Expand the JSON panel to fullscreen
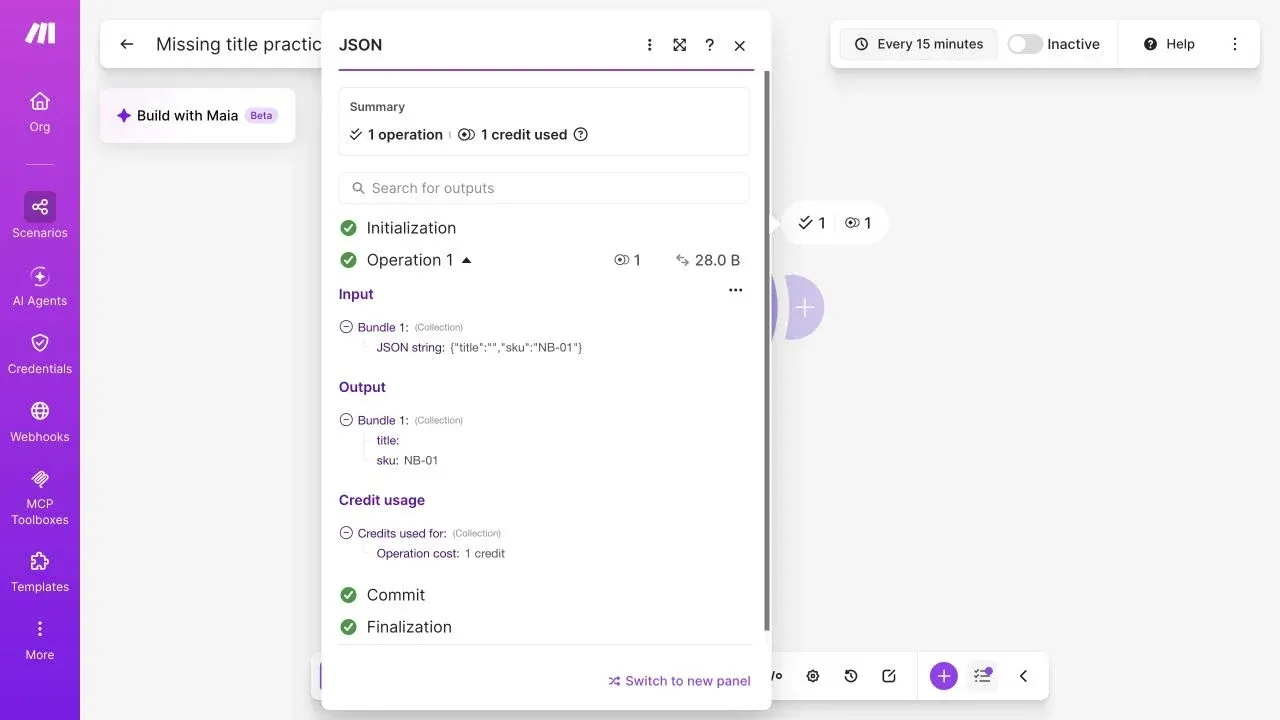The height and width of the screenshot is (720, 1280). (680, 45)
